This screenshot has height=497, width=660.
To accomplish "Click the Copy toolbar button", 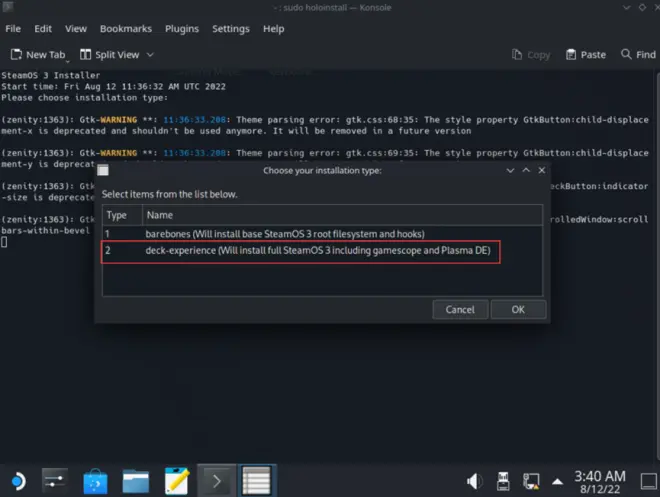I will tap(531, 55).
